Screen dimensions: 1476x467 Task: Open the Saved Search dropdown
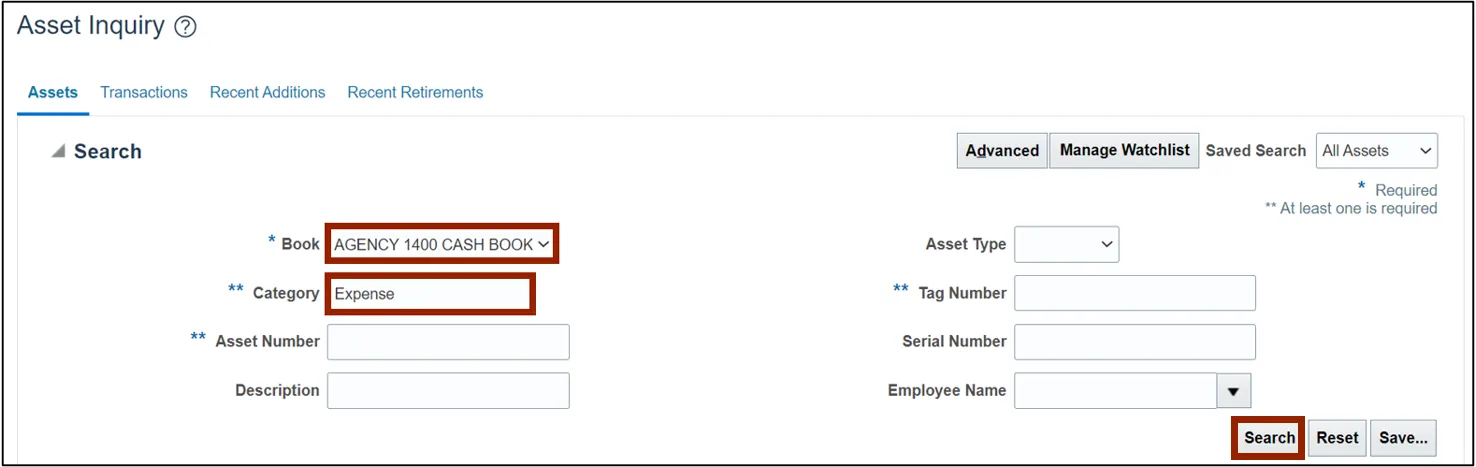coord(1376,151)
